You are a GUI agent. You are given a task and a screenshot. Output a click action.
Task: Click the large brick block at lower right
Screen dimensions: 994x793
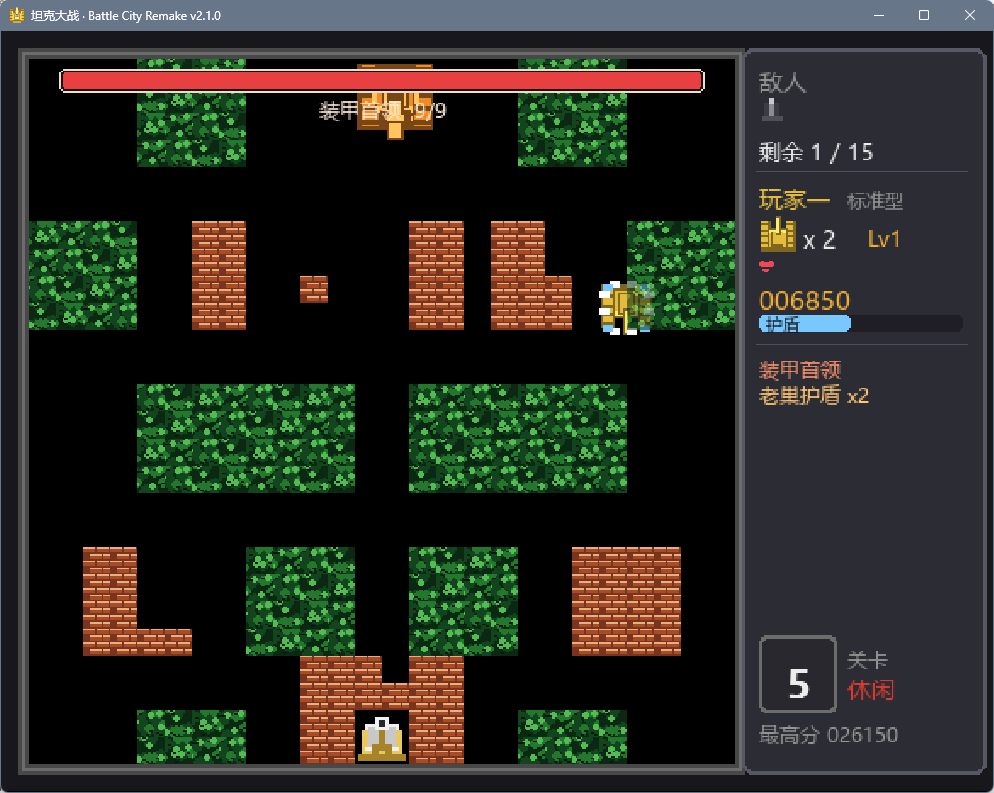pyautogui.click(x=626, y=601)
